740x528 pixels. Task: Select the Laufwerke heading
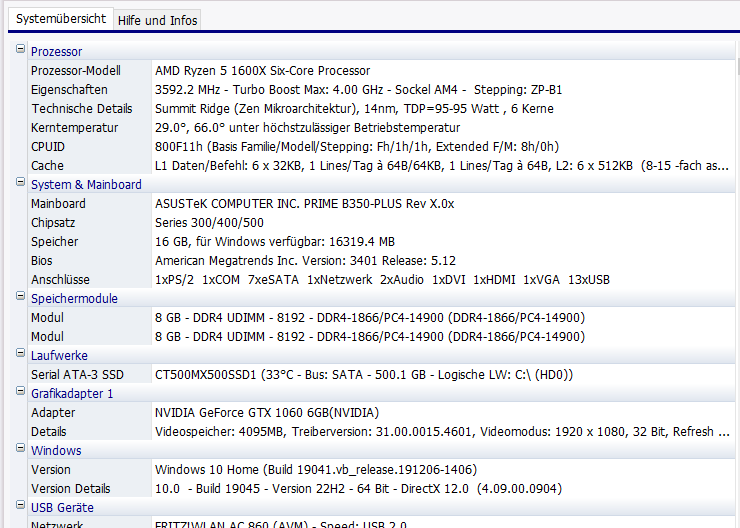pos(59,356)
